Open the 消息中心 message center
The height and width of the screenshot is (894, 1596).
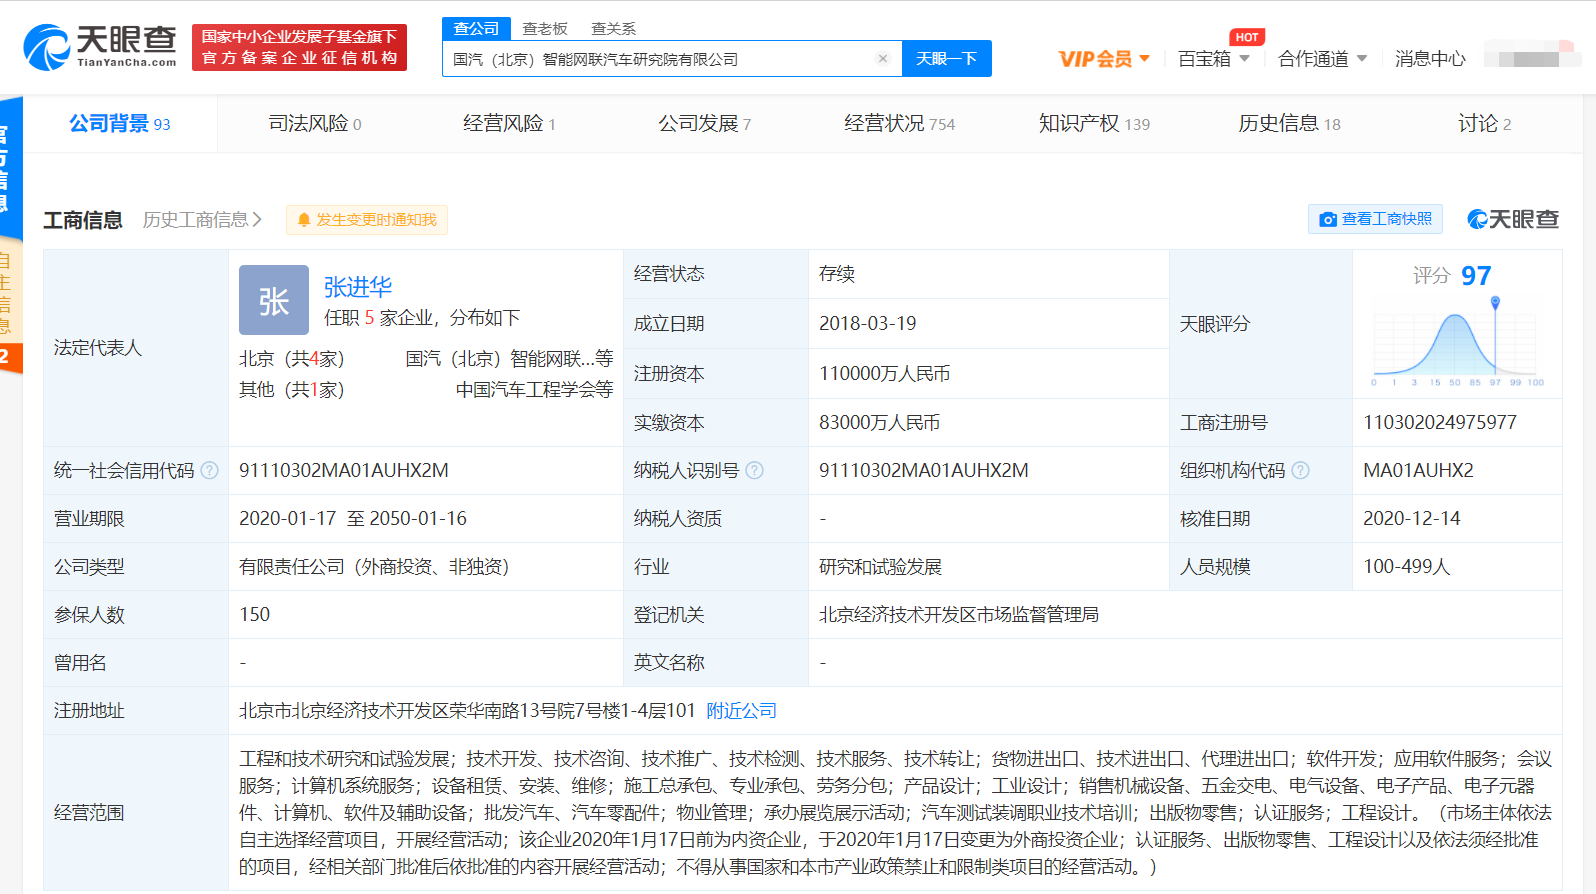pyautogui.click(x=1430, y=59)
